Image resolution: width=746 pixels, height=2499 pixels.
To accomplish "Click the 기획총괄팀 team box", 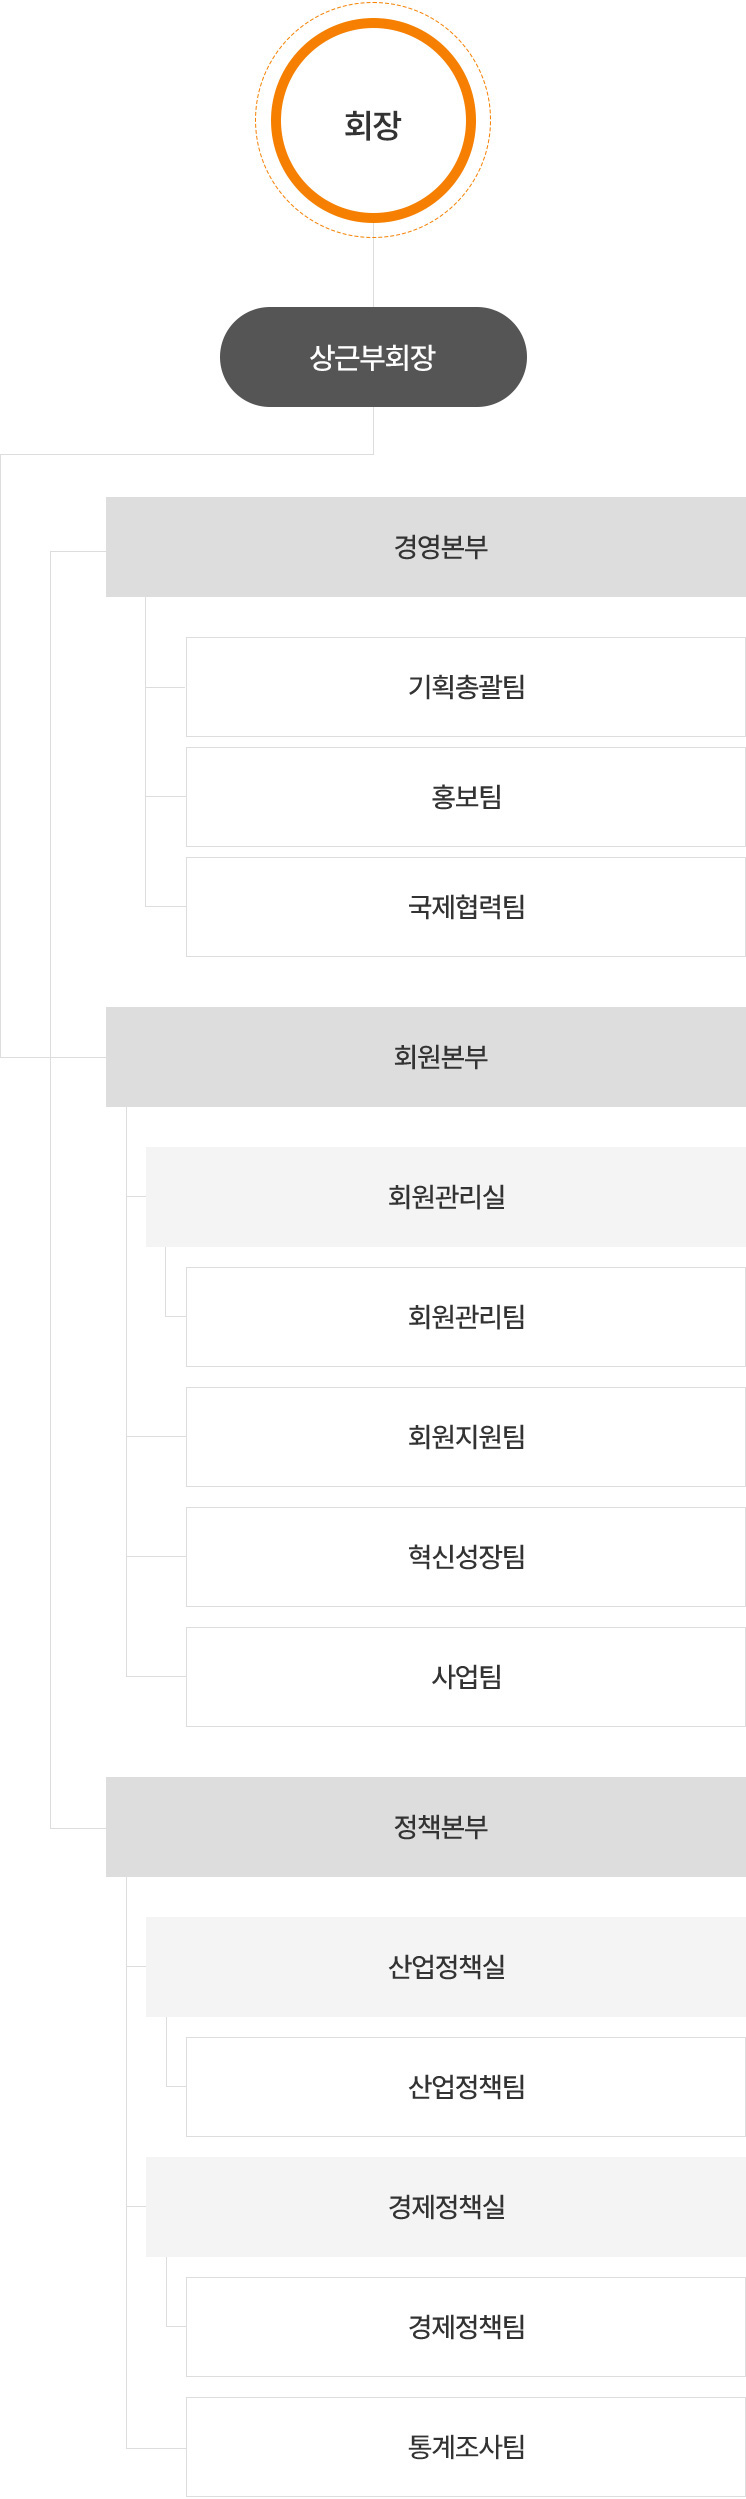I will pos(466,687).
